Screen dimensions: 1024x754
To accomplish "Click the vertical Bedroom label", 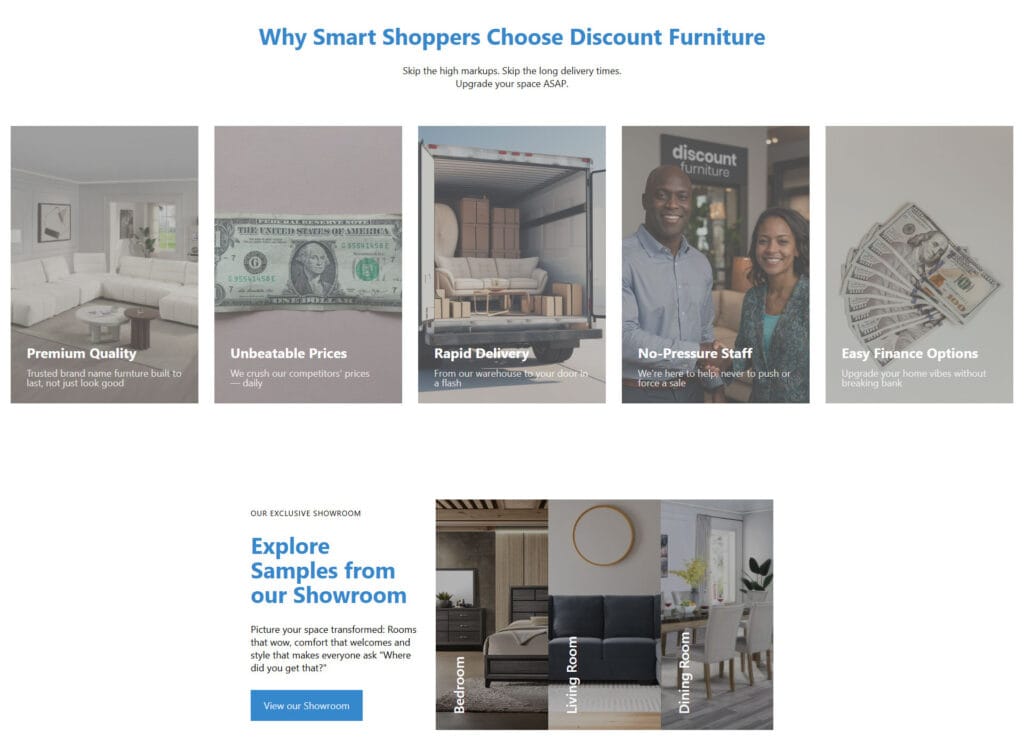I will pos(459,684).
